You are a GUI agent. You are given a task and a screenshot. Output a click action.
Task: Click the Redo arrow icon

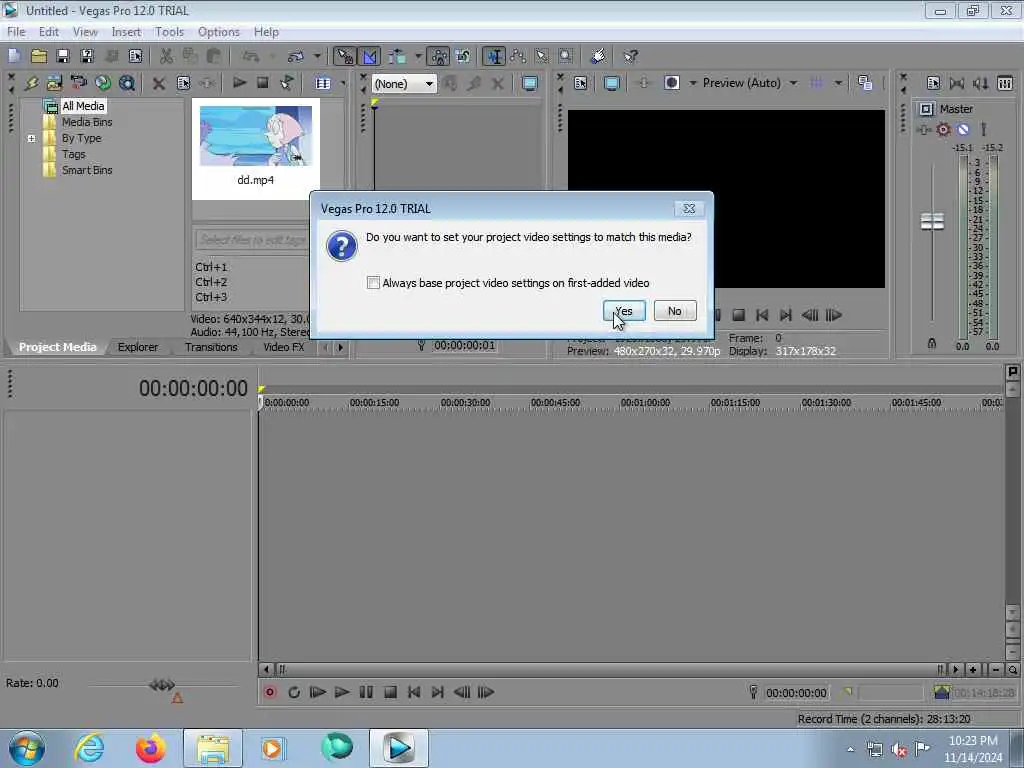(296, 57)
